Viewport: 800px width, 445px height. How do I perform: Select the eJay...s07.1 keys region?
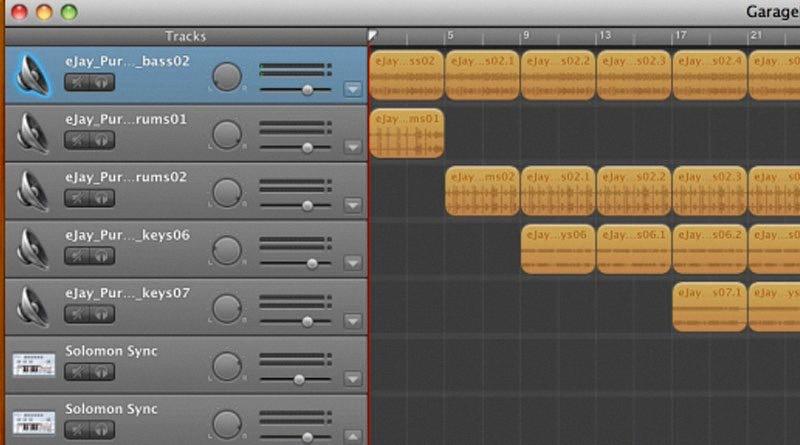click(710, 306)
